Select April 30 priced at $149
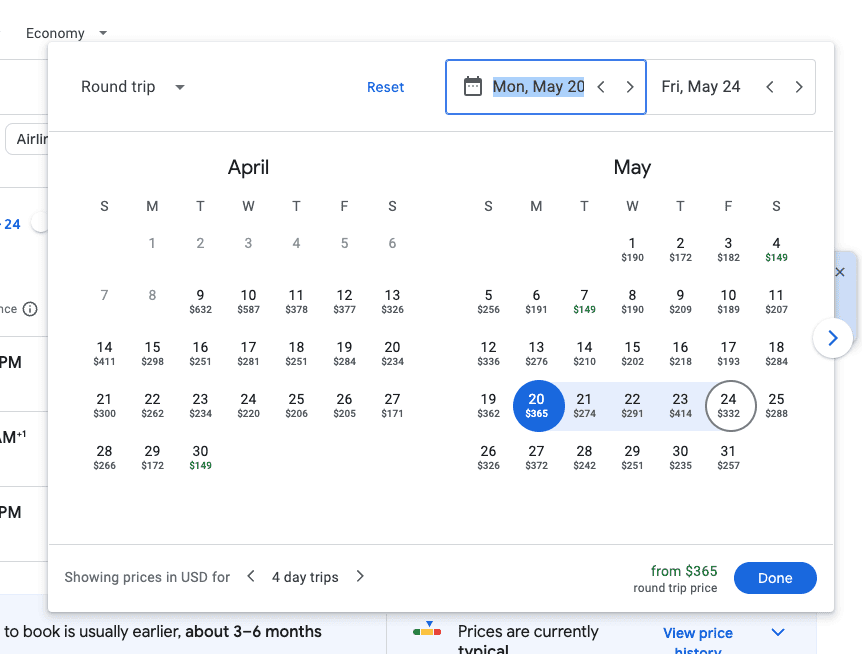The height and width of the screenshot is (654, 862). coord(200,456)
